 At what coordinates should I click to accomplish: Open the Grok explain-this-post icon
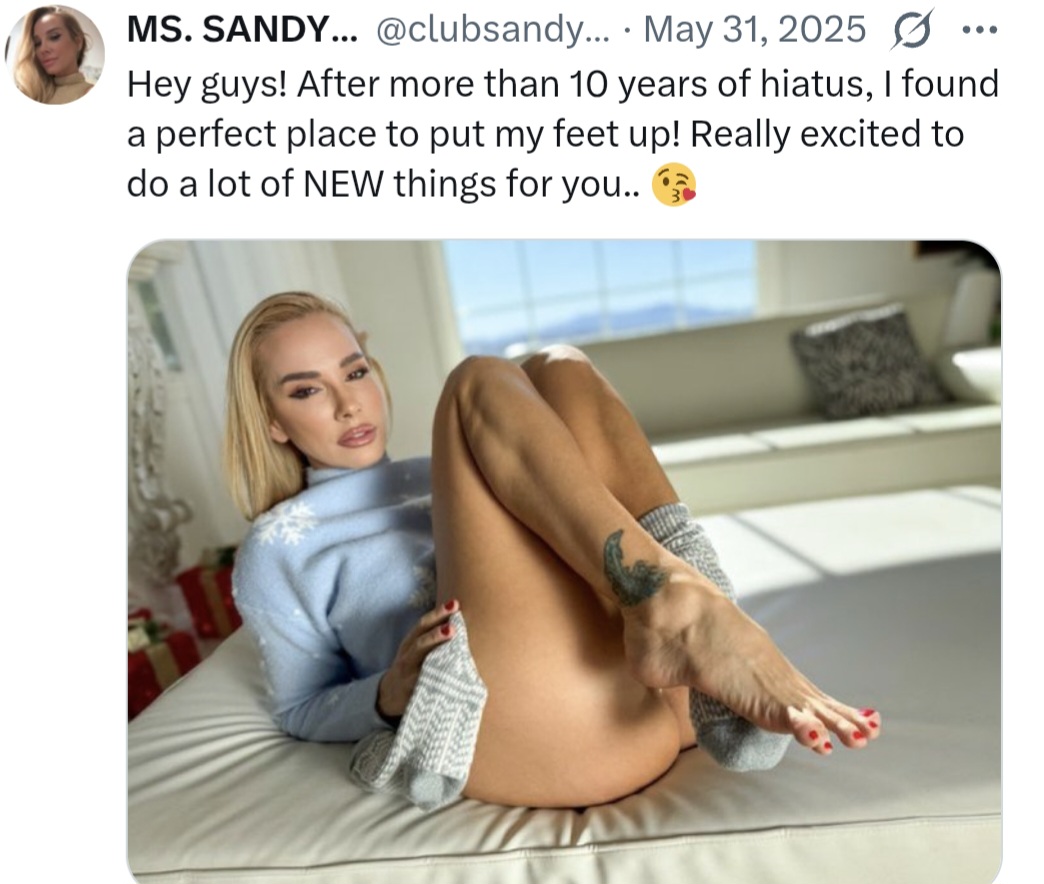coord(911,29)
